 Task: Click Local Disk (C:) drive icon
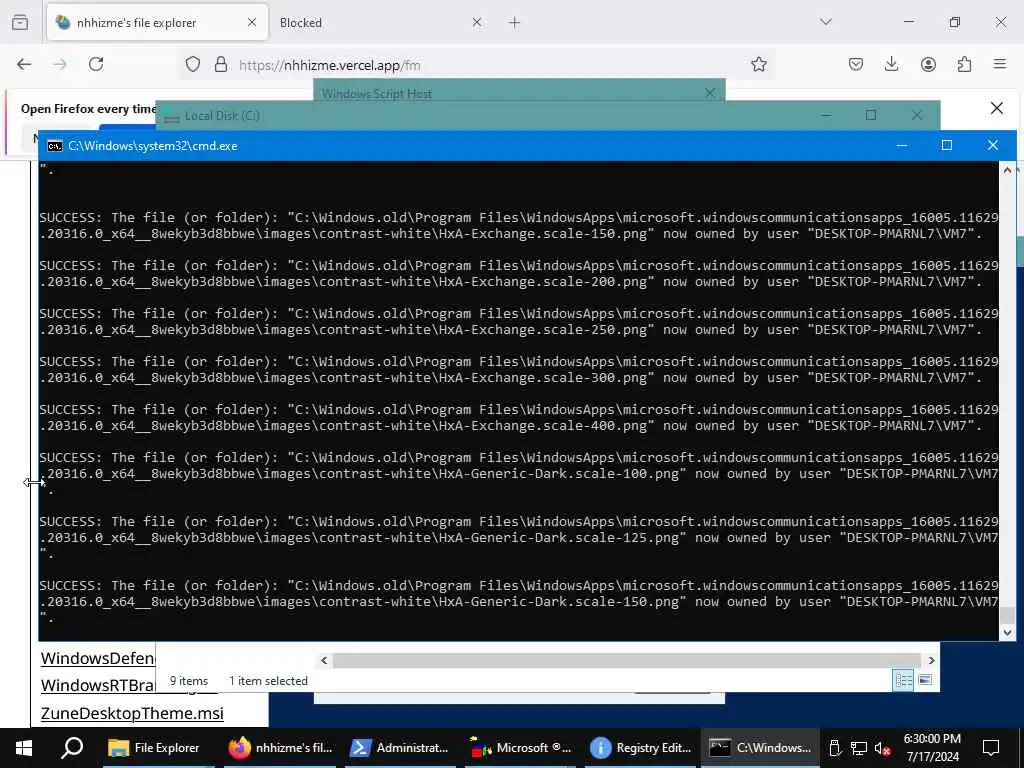coord(171,117)
